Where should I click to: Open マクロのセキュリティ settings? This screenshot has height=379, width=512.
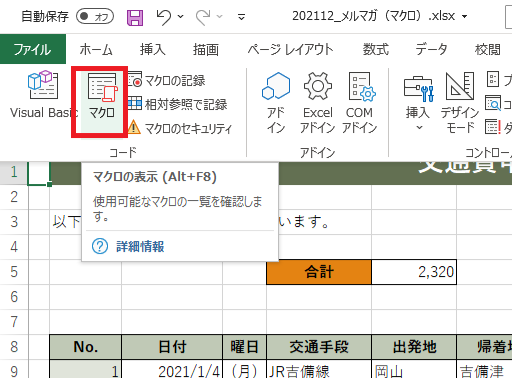180,128
